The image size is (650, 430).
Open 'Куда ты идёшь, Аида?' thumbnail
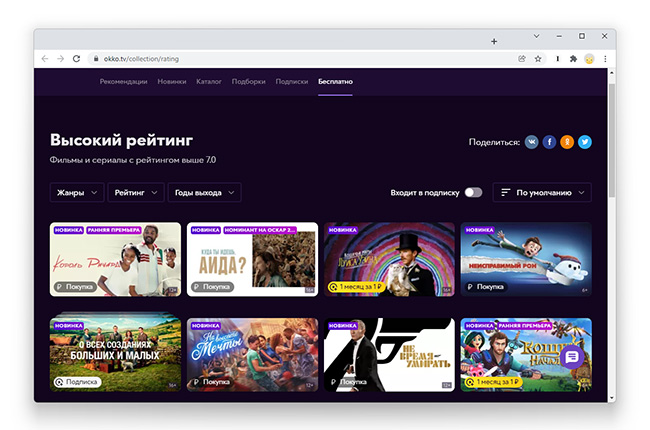click(252, 259)
